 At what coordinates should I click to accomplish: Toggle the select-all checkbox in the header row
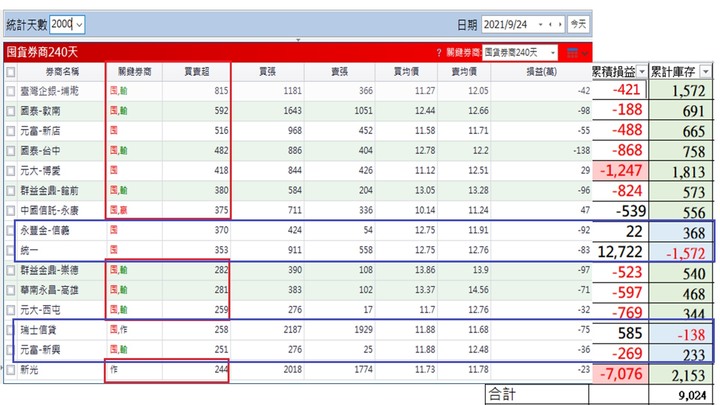tap(11, 72)
